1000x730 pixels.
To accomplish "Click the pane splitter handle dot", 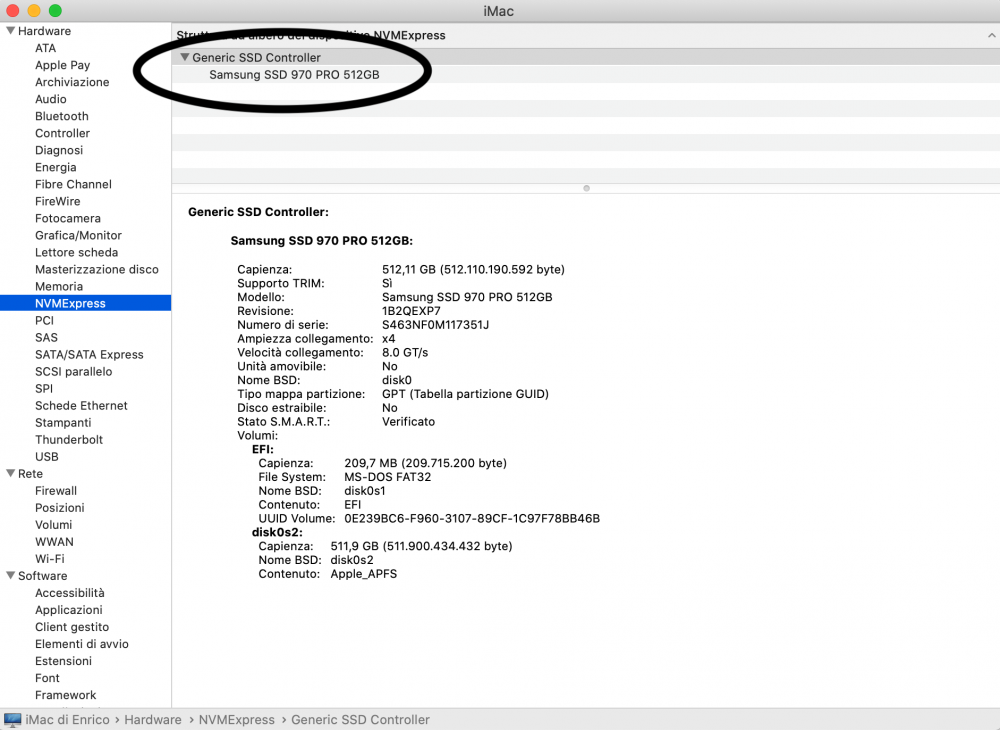I will point(586,188).
